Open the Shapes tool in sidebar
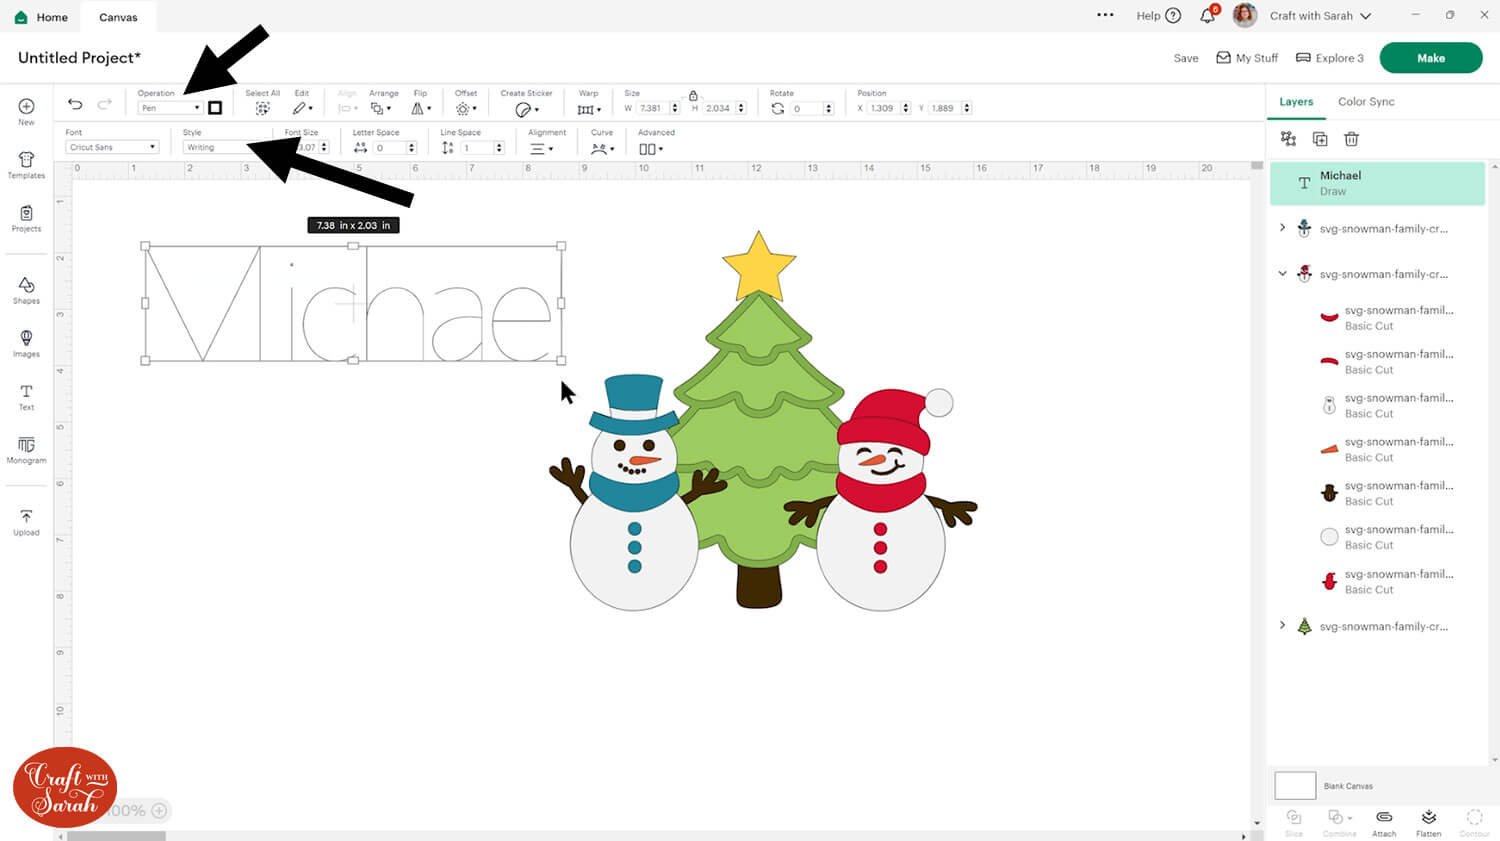 coord(26,290)
